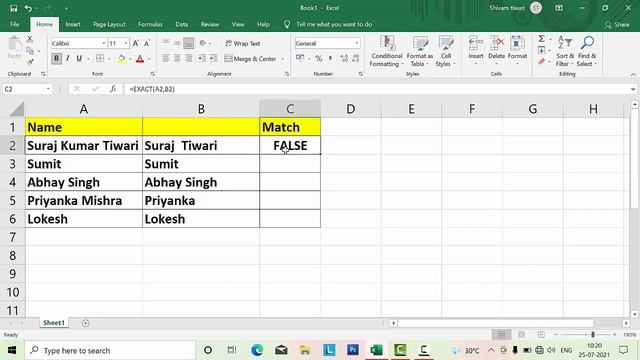Open Fill Color dropdown arrow

pyautogui.click(x=130, y=59)
